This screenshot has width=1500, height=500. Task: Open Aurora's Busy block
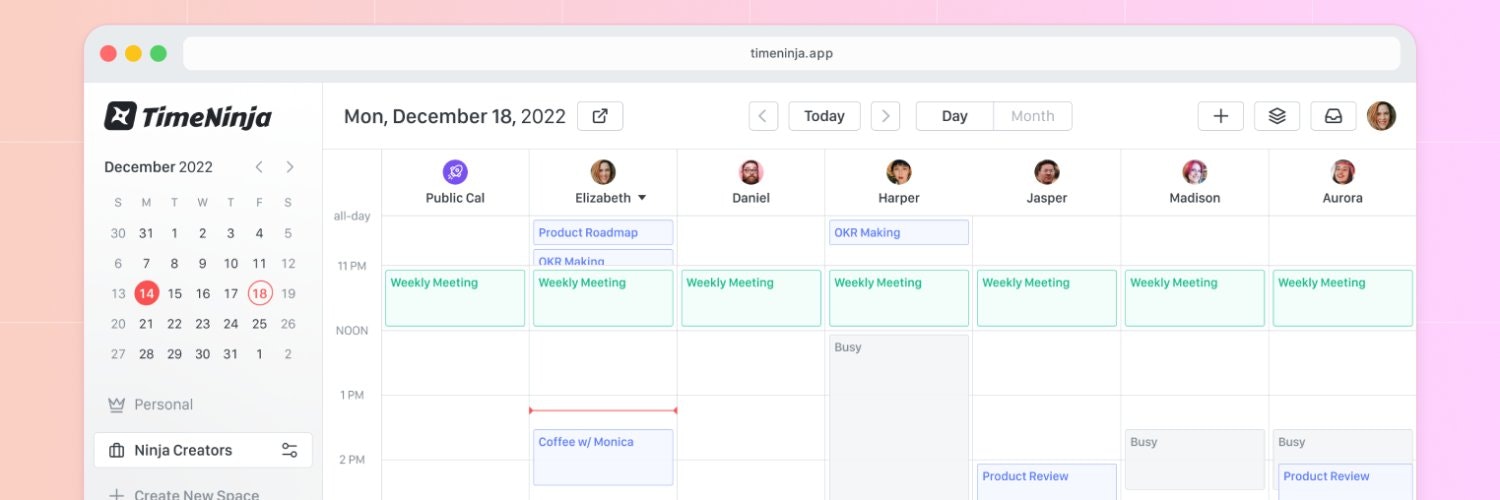pyautogui.click(x=1343, y=444)
